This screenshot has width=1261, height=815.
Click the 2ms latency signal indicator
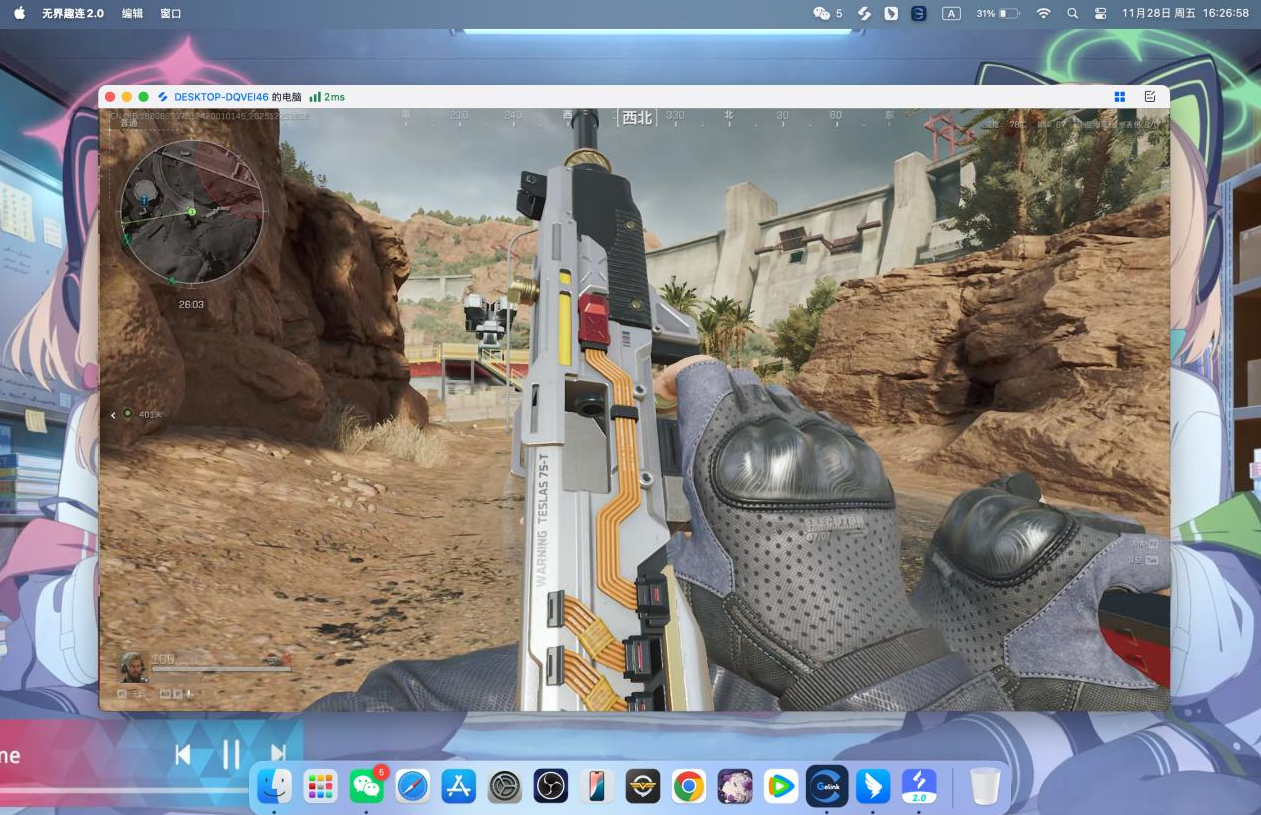point(327,97)
